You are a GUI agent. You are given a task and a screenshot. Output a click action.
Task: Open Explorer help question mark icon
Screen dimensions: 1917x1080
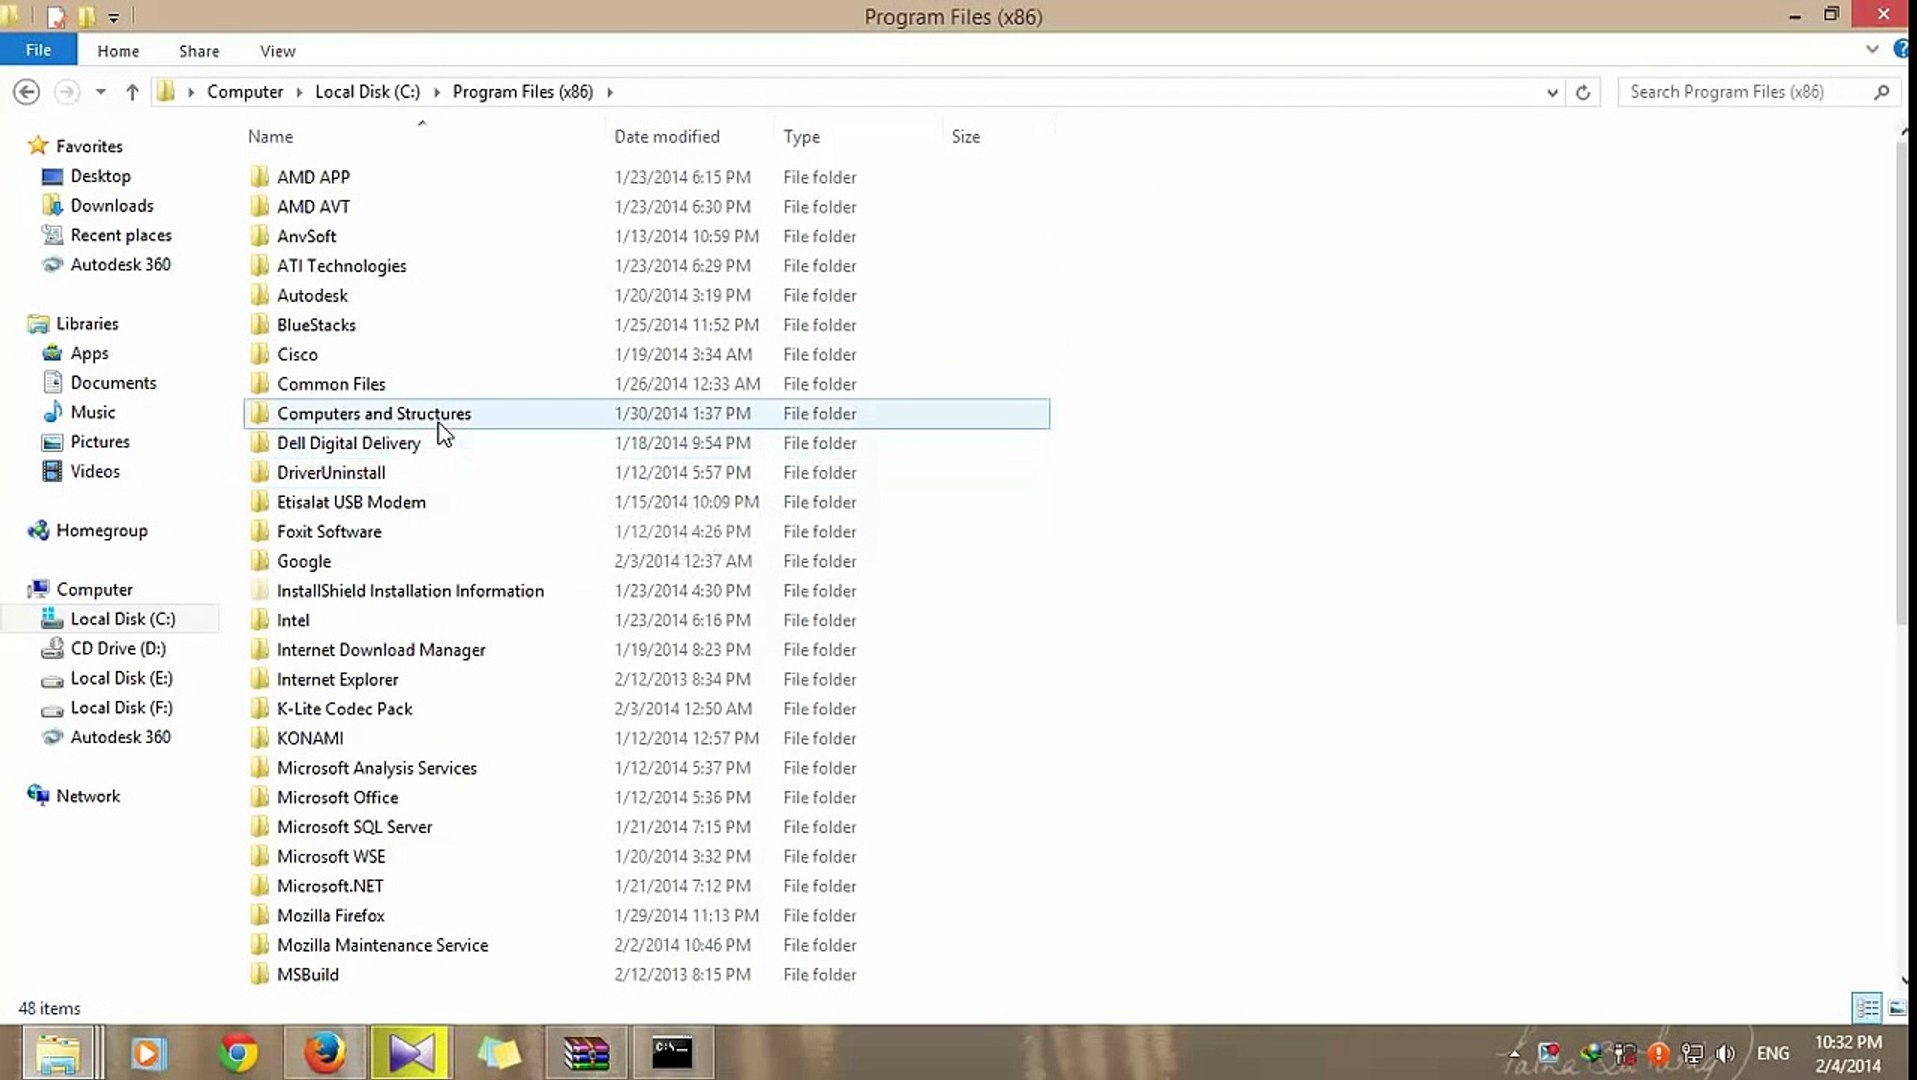[1900, 49]
